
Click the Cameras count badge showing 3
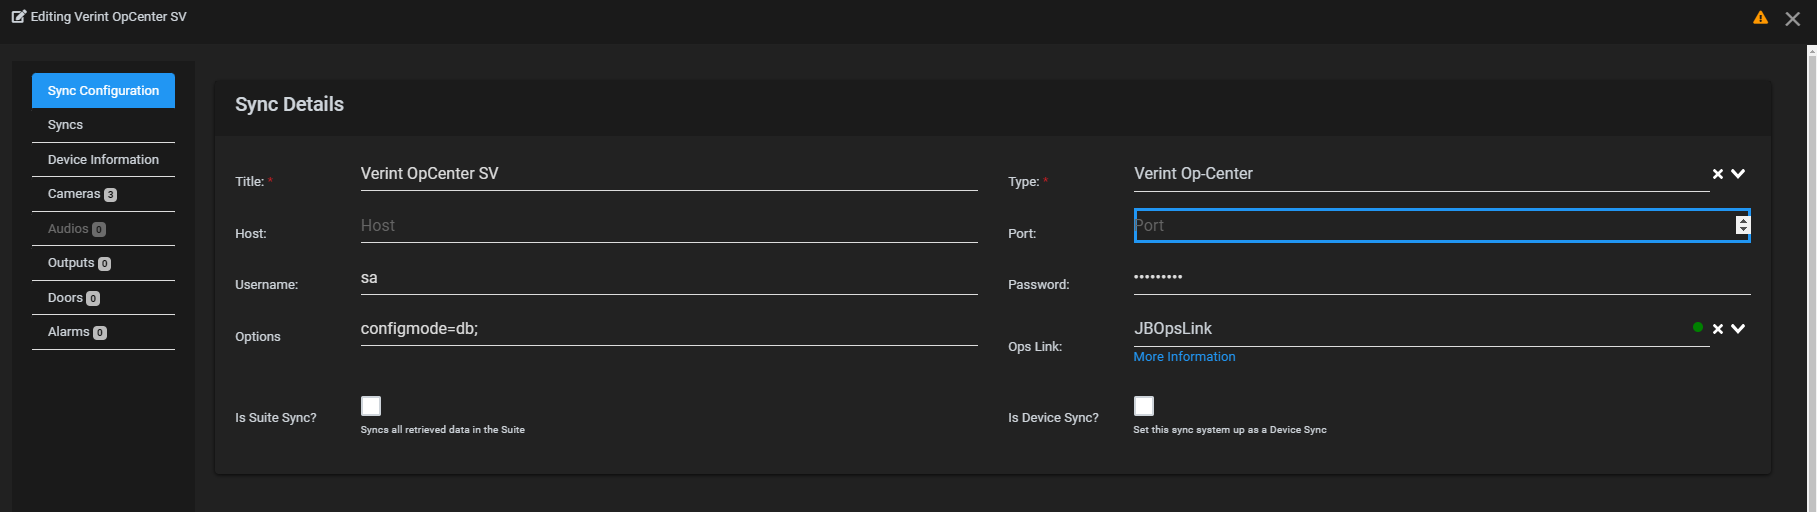tap(110, 195)
